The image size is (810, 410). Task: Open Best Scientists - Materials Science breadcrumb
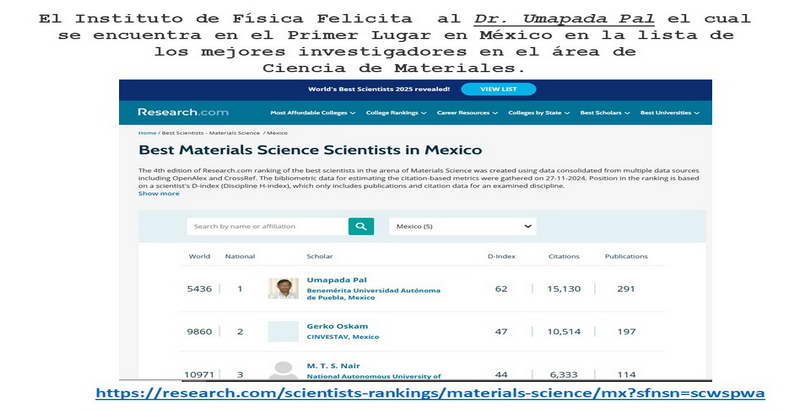pyautogui.click(x=210, y=133)
